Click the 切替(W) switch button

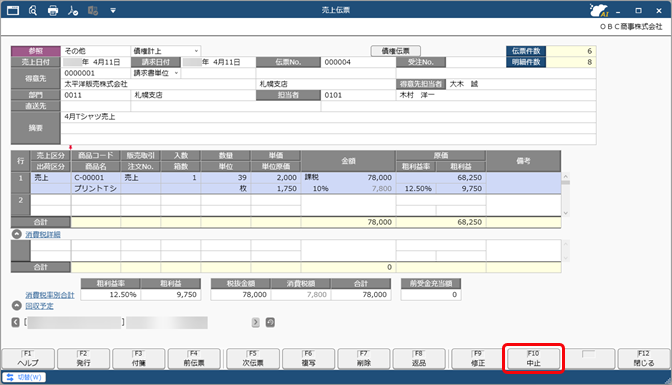click(x=24, y=377)
